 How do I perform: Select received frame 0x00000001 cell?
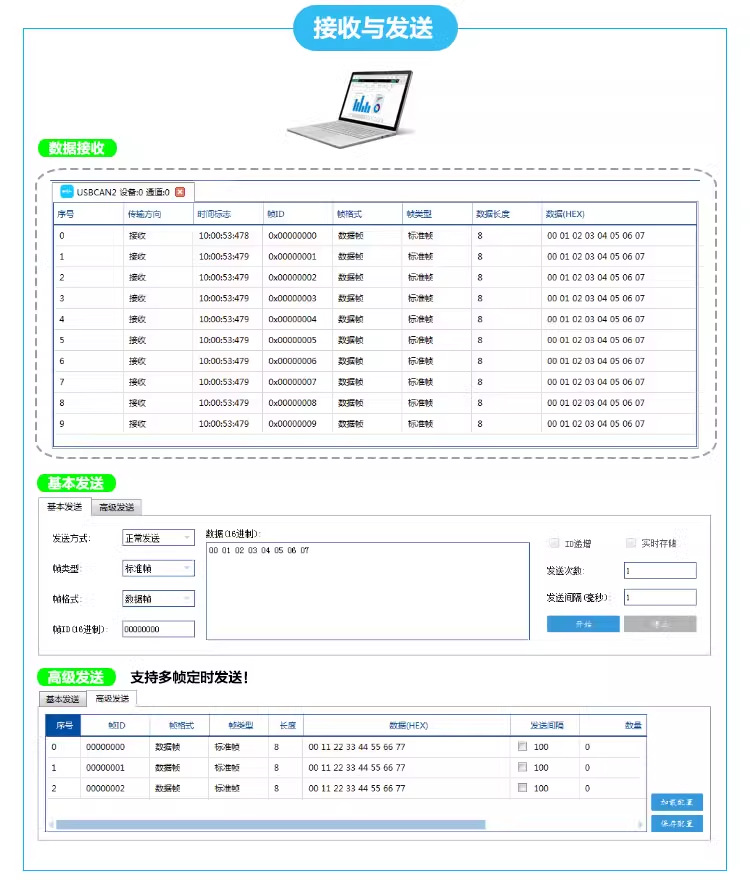point(297,257)
